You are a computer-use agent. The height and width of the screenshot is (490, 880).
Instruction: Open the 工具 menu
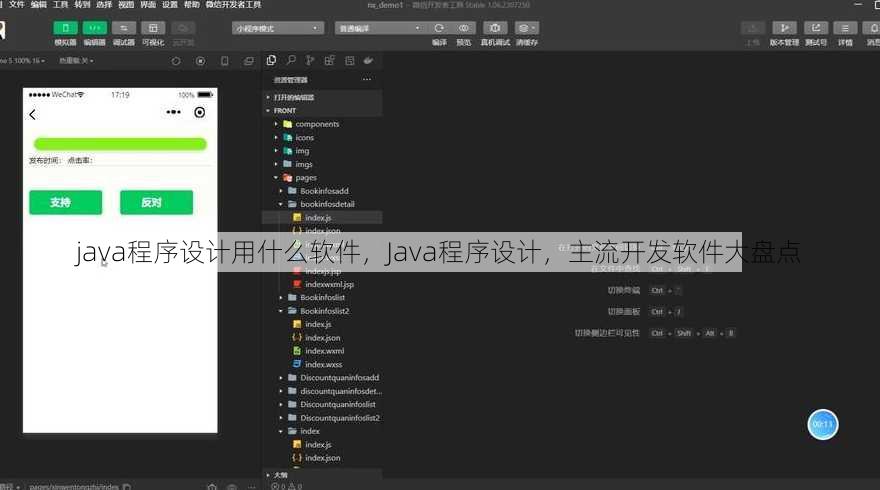[x=60, y=4]
